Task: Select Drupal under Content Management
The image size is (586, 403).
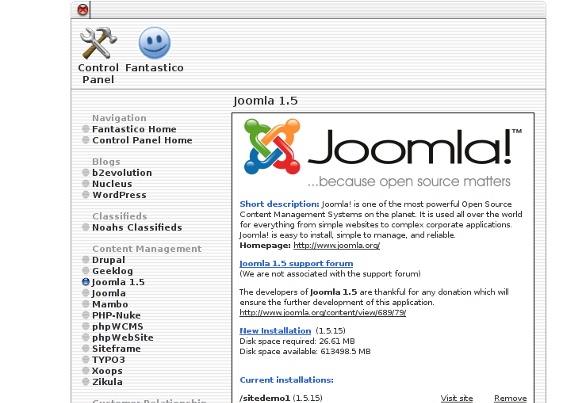Action: (x=109, y=260)
